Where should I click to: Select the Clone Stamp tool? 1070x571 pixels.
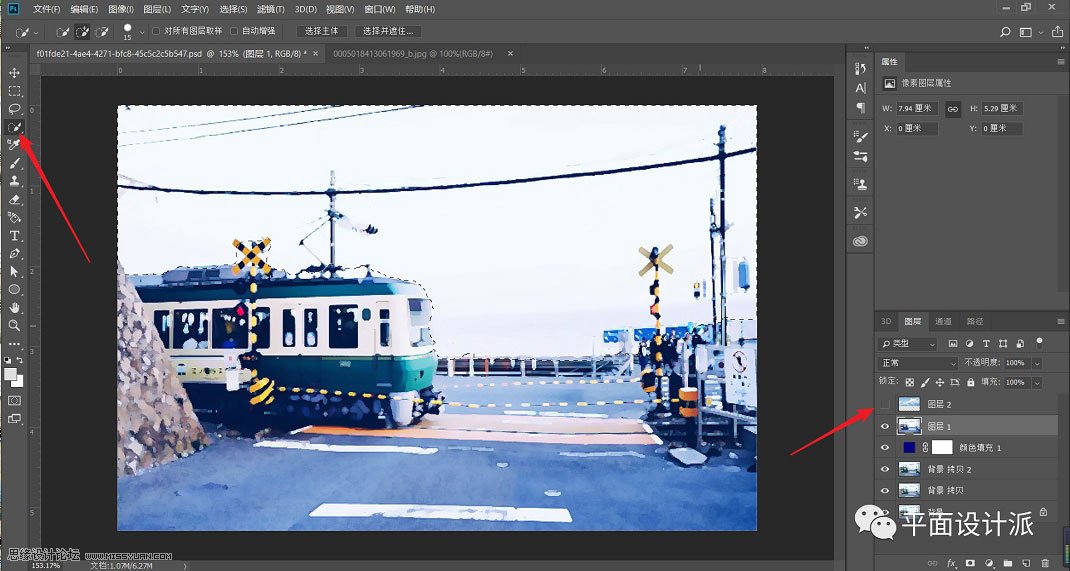click(14, 181)
